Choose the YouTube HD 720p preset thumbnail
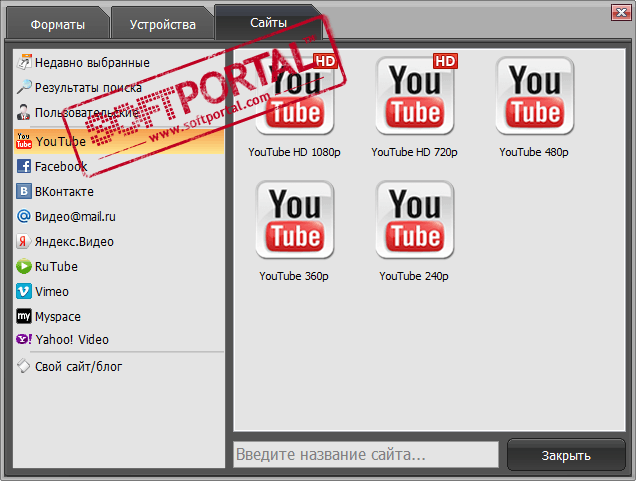This screenshot has width=636, height=481. point(415,95)
